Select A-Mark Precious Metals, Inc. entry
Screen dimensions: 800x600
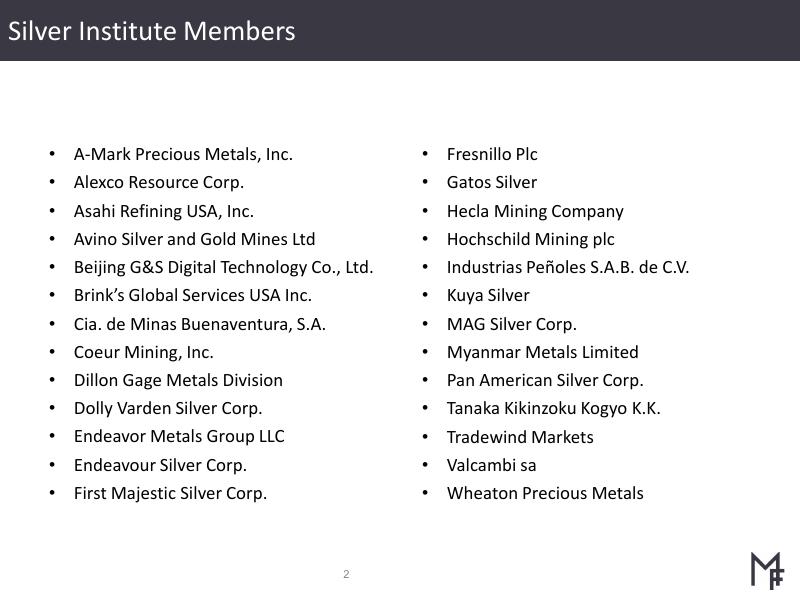(x=183, y=154)
